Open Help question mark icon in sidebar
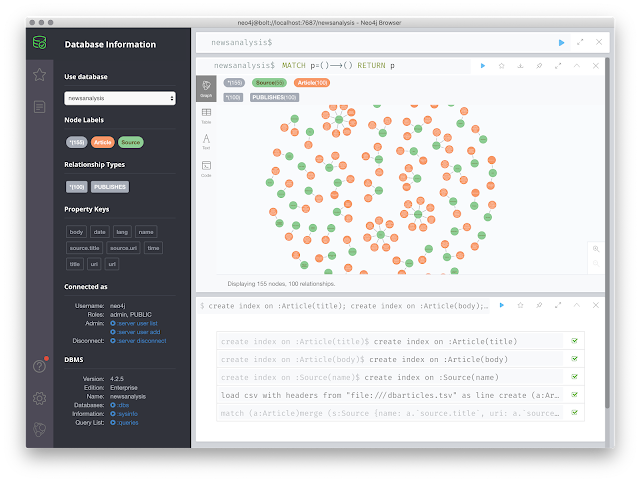Viewport: 640px width, 482px height. click(40, 366)
